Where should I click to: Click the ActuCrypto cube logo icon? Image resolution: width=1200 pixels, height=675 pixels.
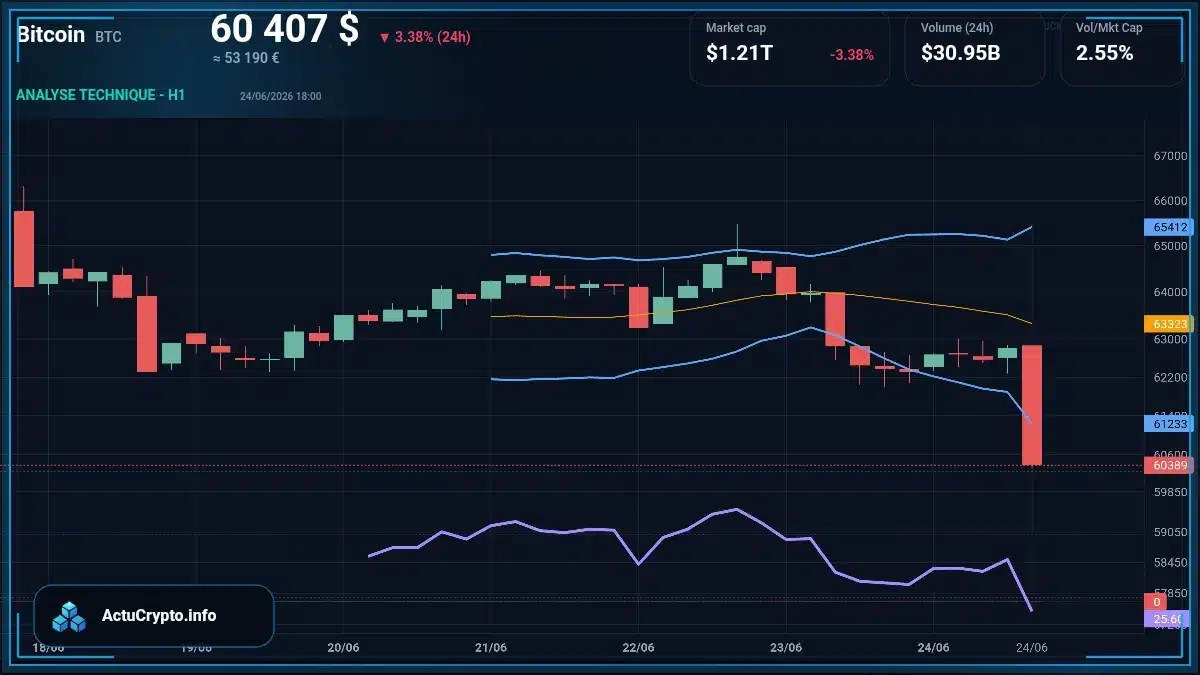click(70, 616)
